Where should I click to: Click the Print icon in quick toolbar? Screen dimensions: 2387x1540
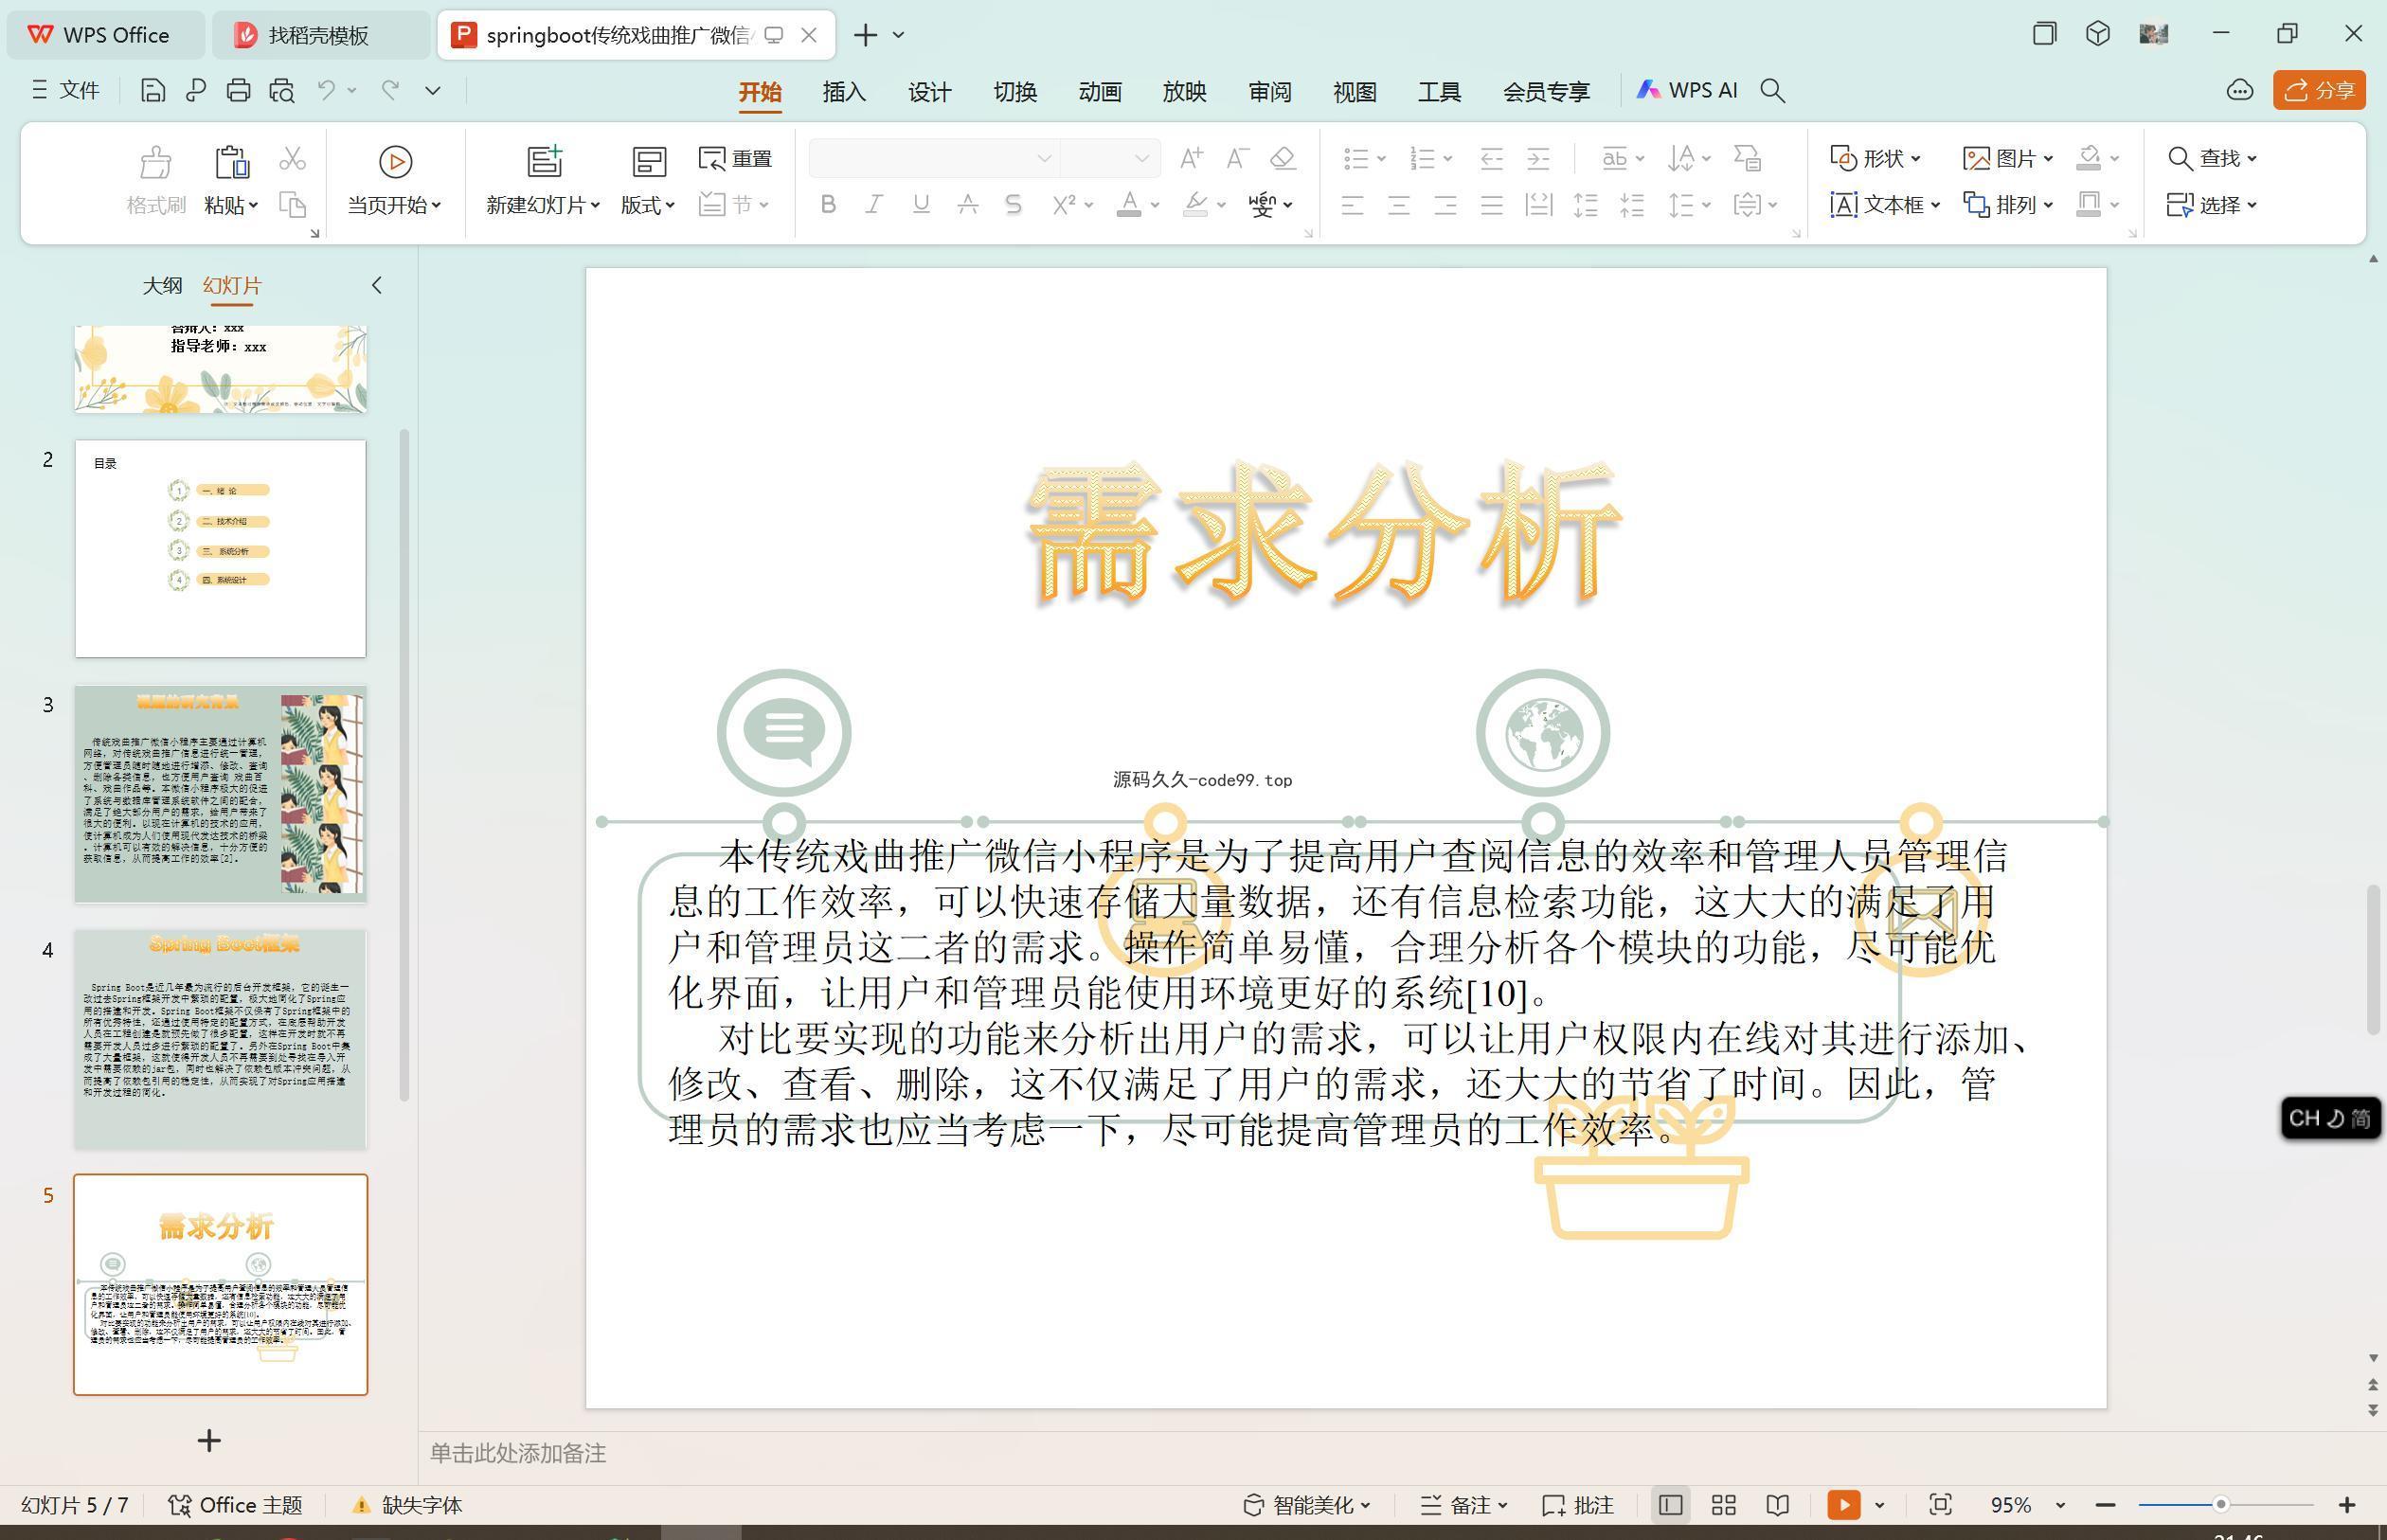point(238,91)
